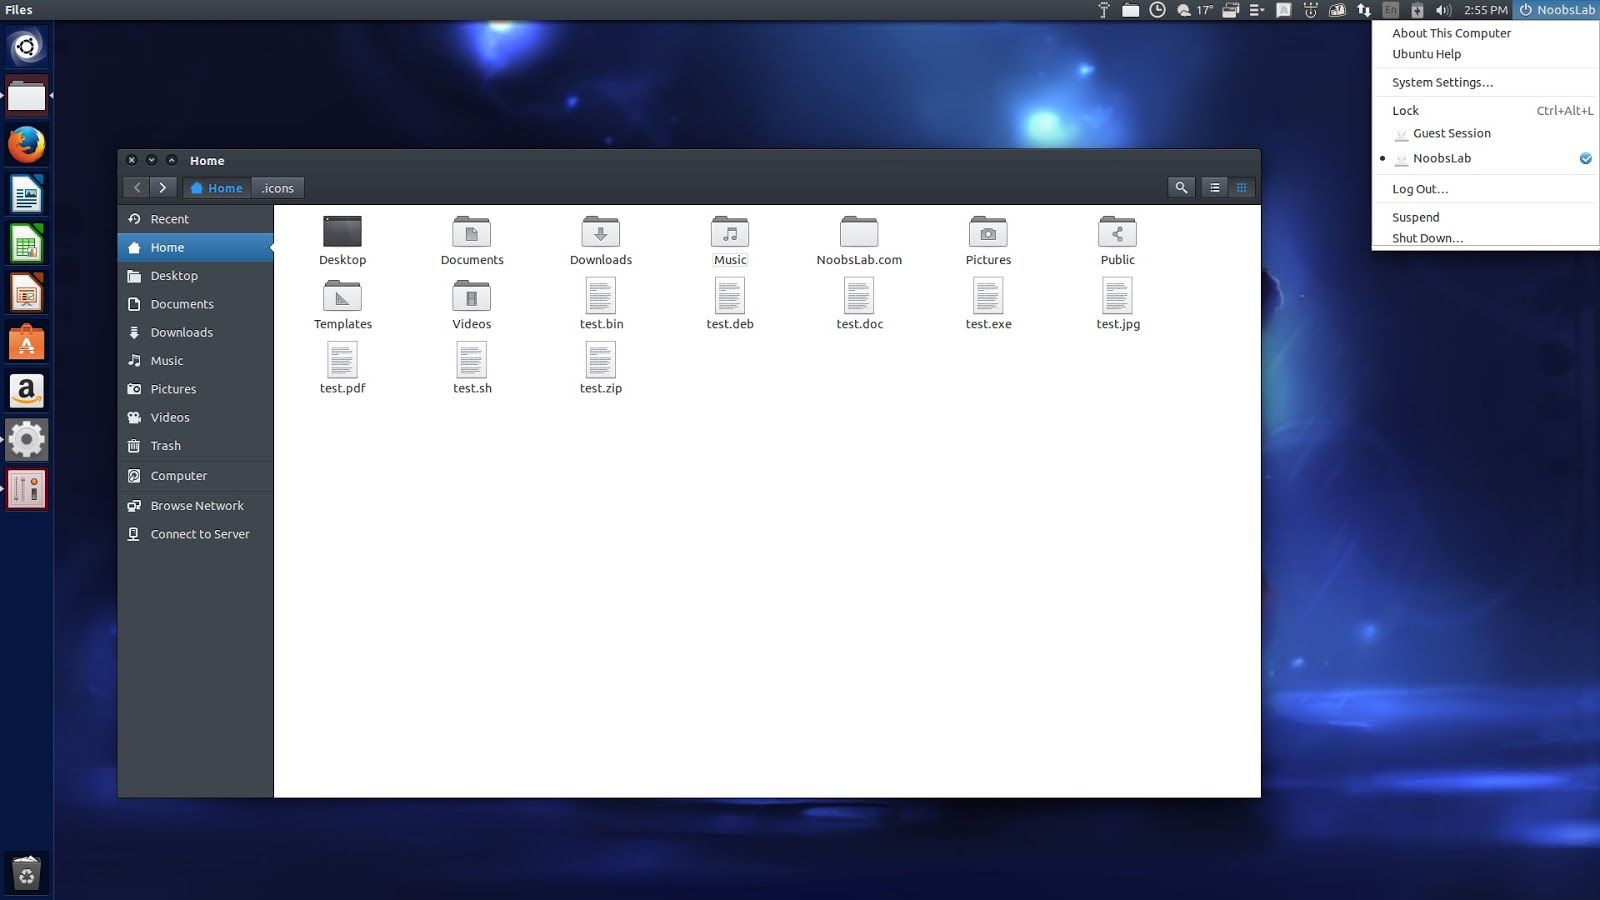This screenshot has width=1600, height=900.
Task: Open LibreOffice Writer from the launcher
Action: click(26, 193)
